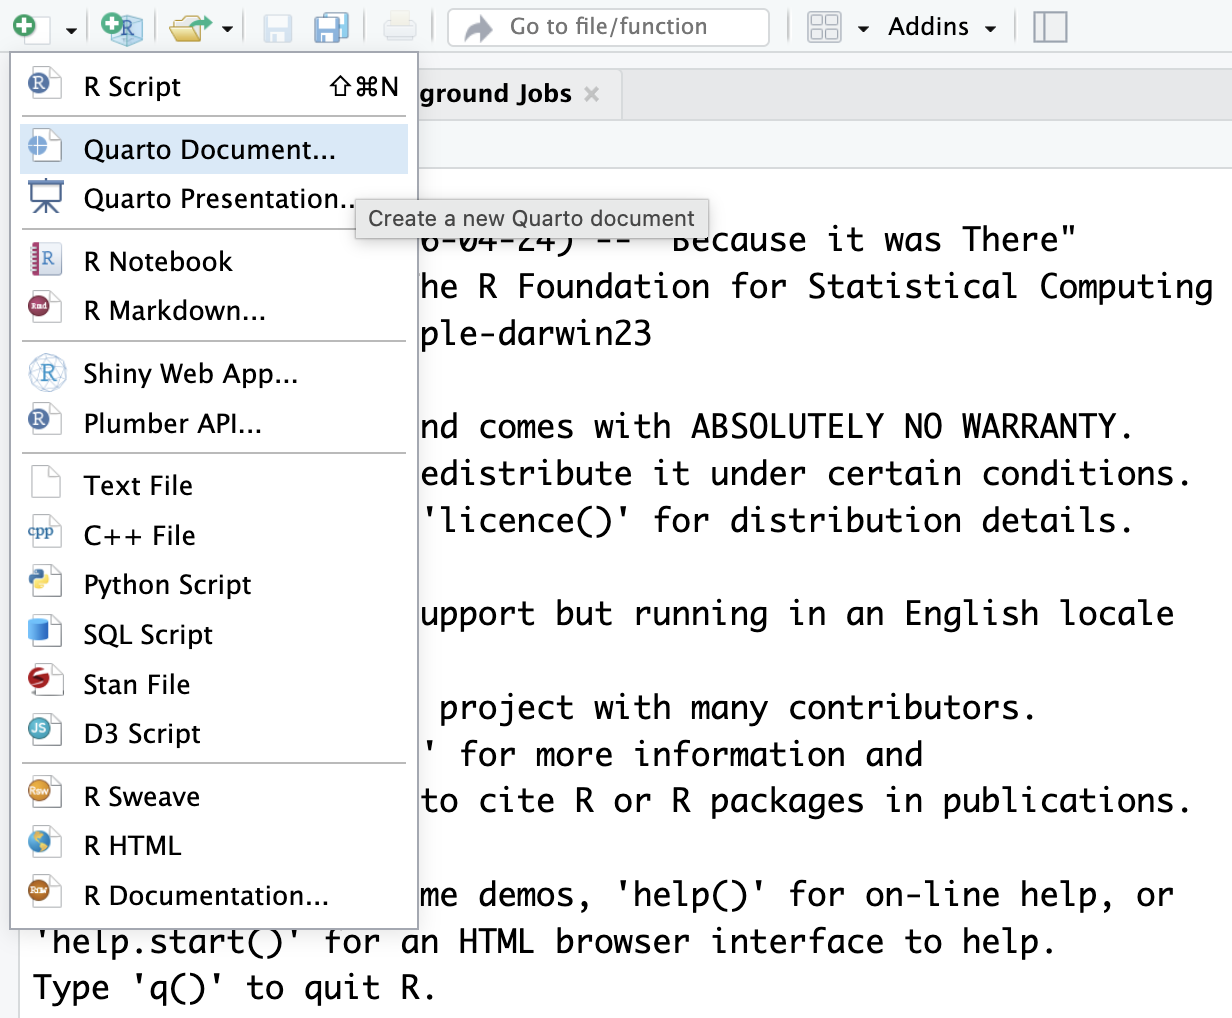Select R Notebook menu entry
This screenshot has height=1018, width=1232.
point(214,261)
